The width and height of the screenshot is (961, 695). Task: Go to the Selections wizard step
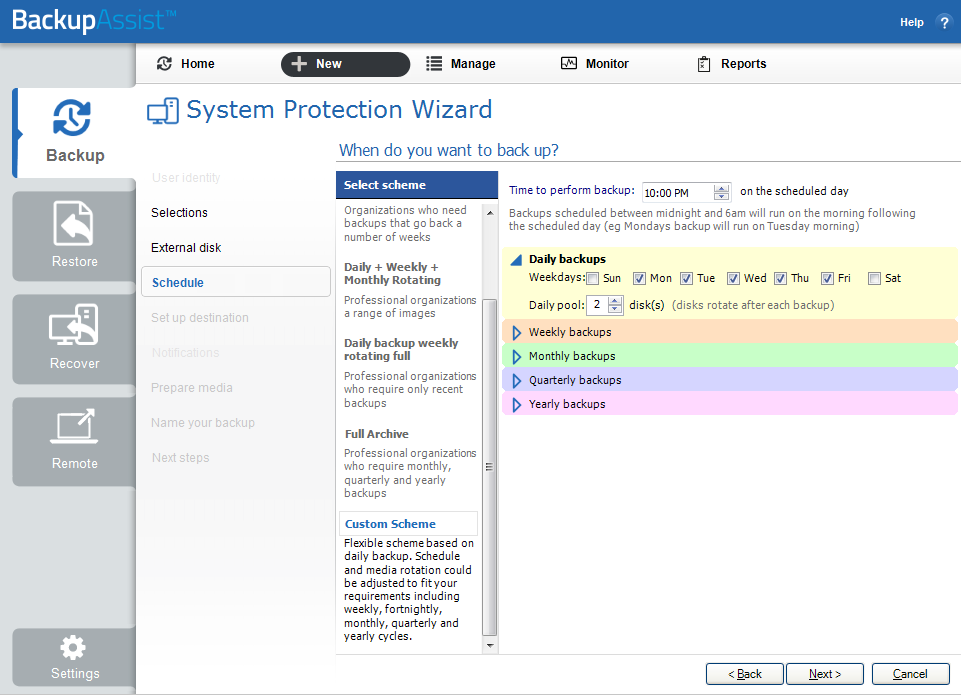point(179,213)
